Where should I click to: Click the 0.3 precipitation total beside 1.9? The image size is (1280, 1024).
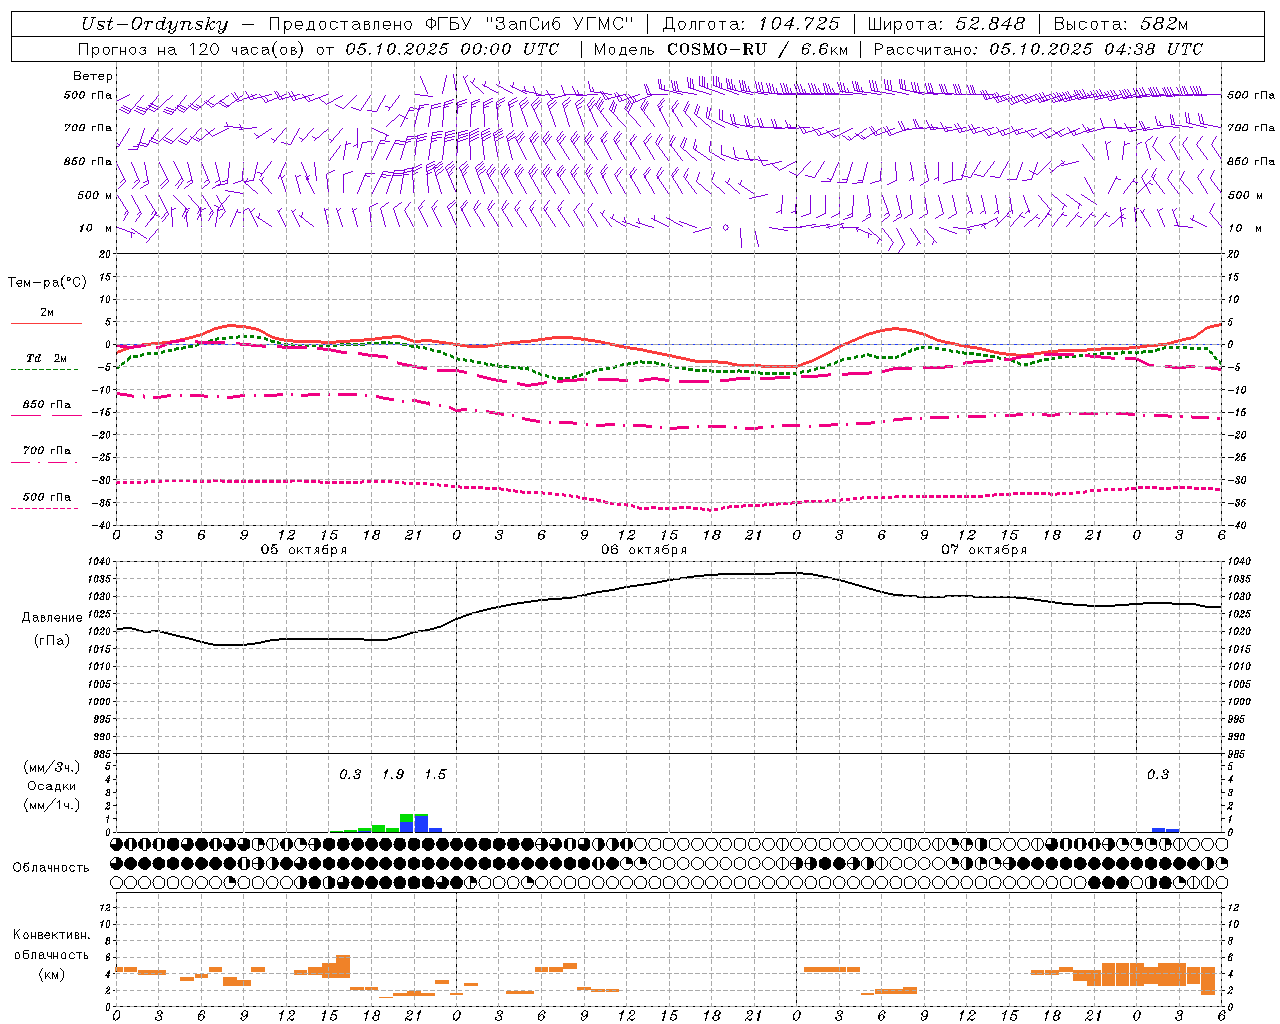tap(350, 774)
